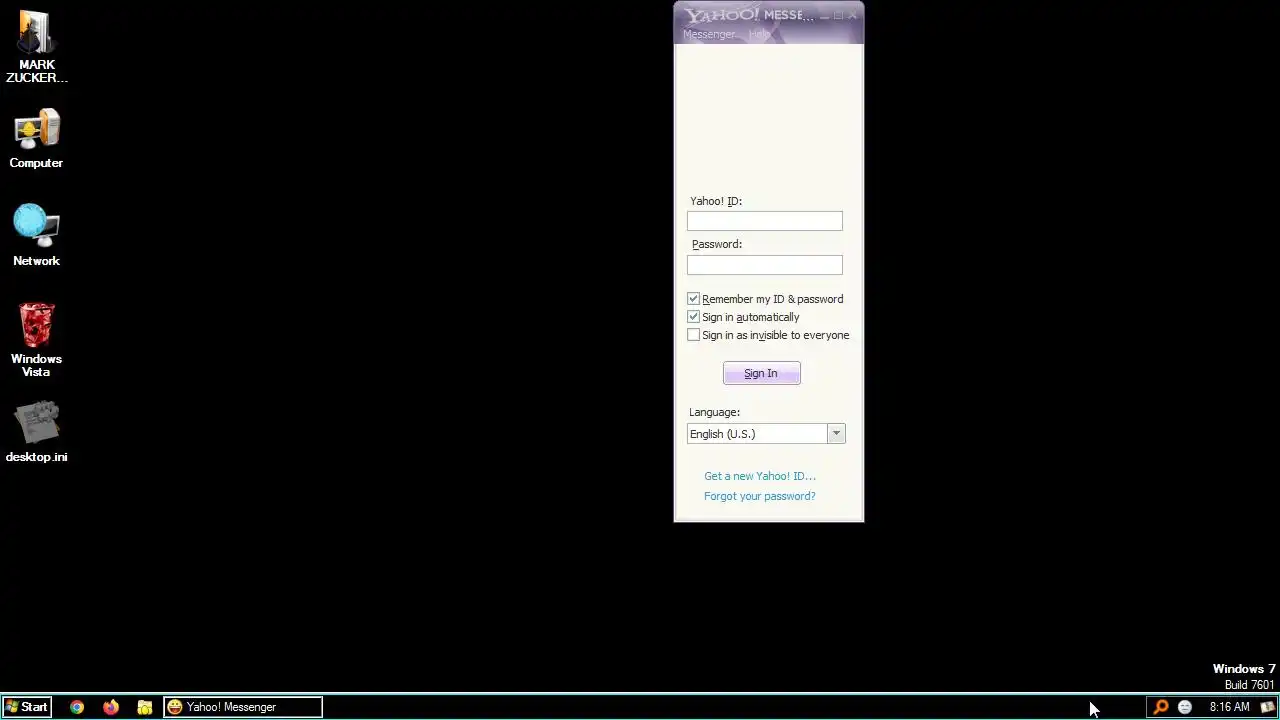Viewport: 1280px width, 720px height.
Task: Launch Chrome from the taskbar
Action: point(77,707)
